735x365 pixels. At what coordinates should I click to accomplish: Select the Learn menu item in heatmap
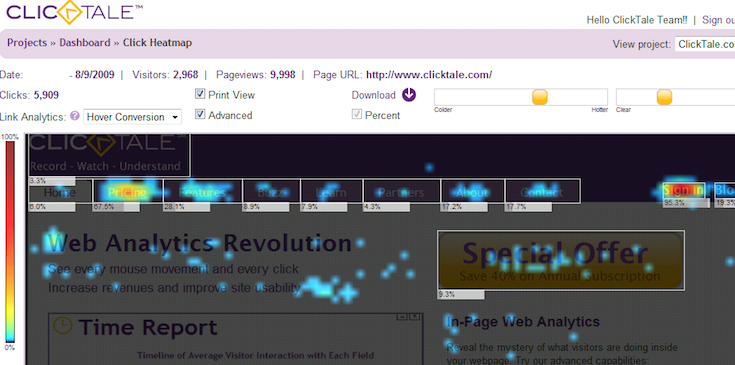pos(331,191)
